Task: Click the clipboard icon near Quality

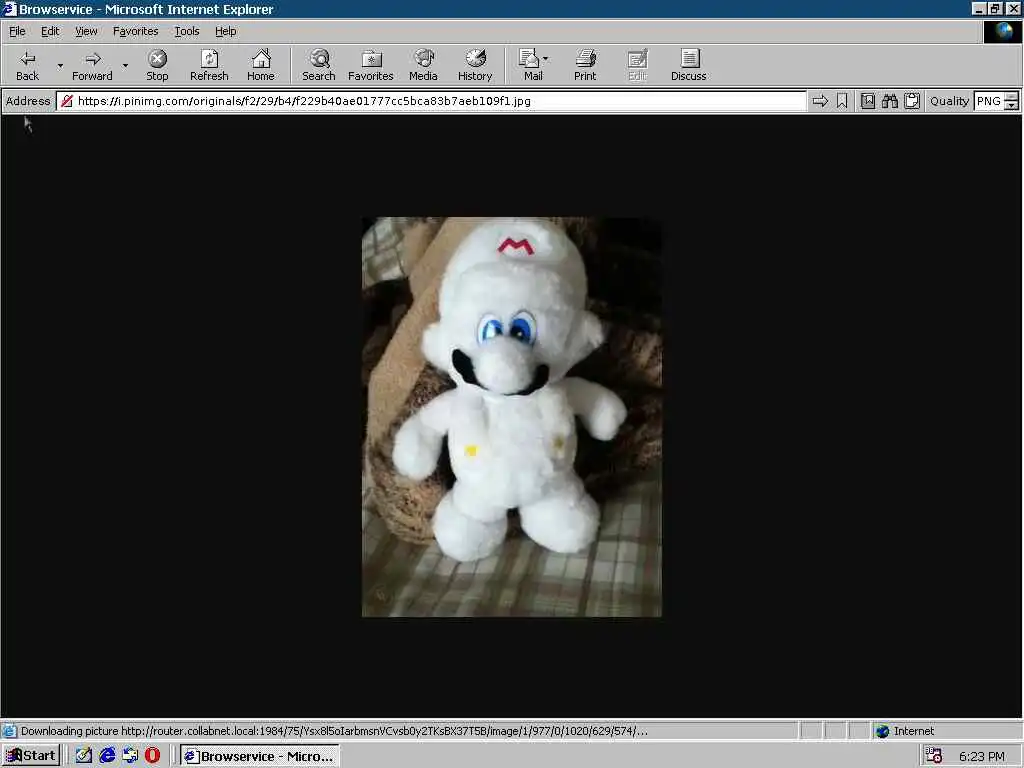Action: point(912,101)
